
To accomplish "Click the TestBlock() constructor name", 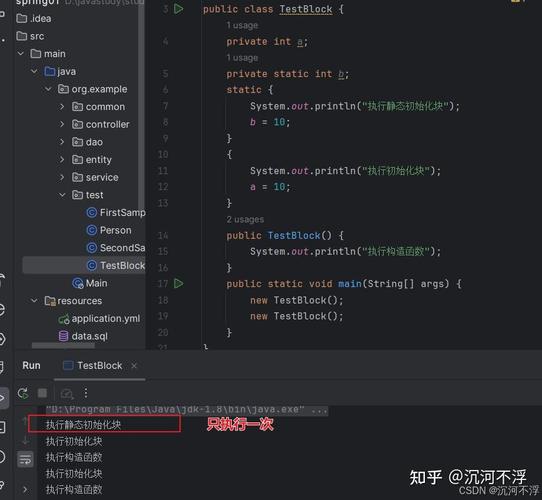I will pyautogui.click(x=294, y=235).
